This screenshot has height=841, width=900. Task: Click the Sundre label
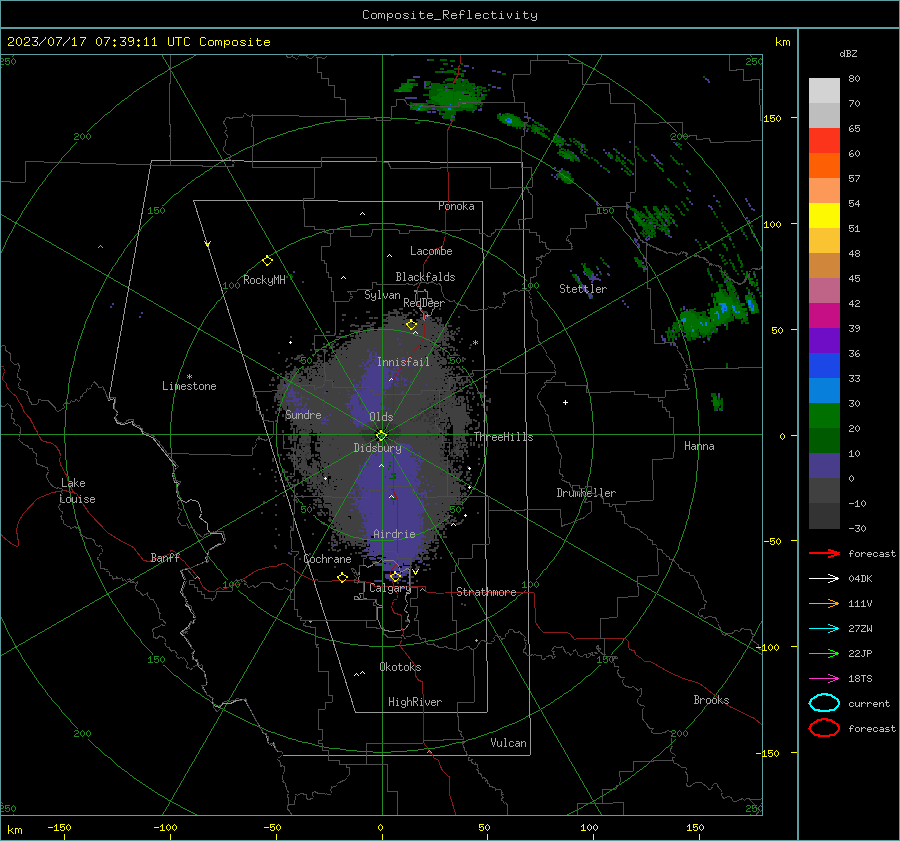[304, 414]
